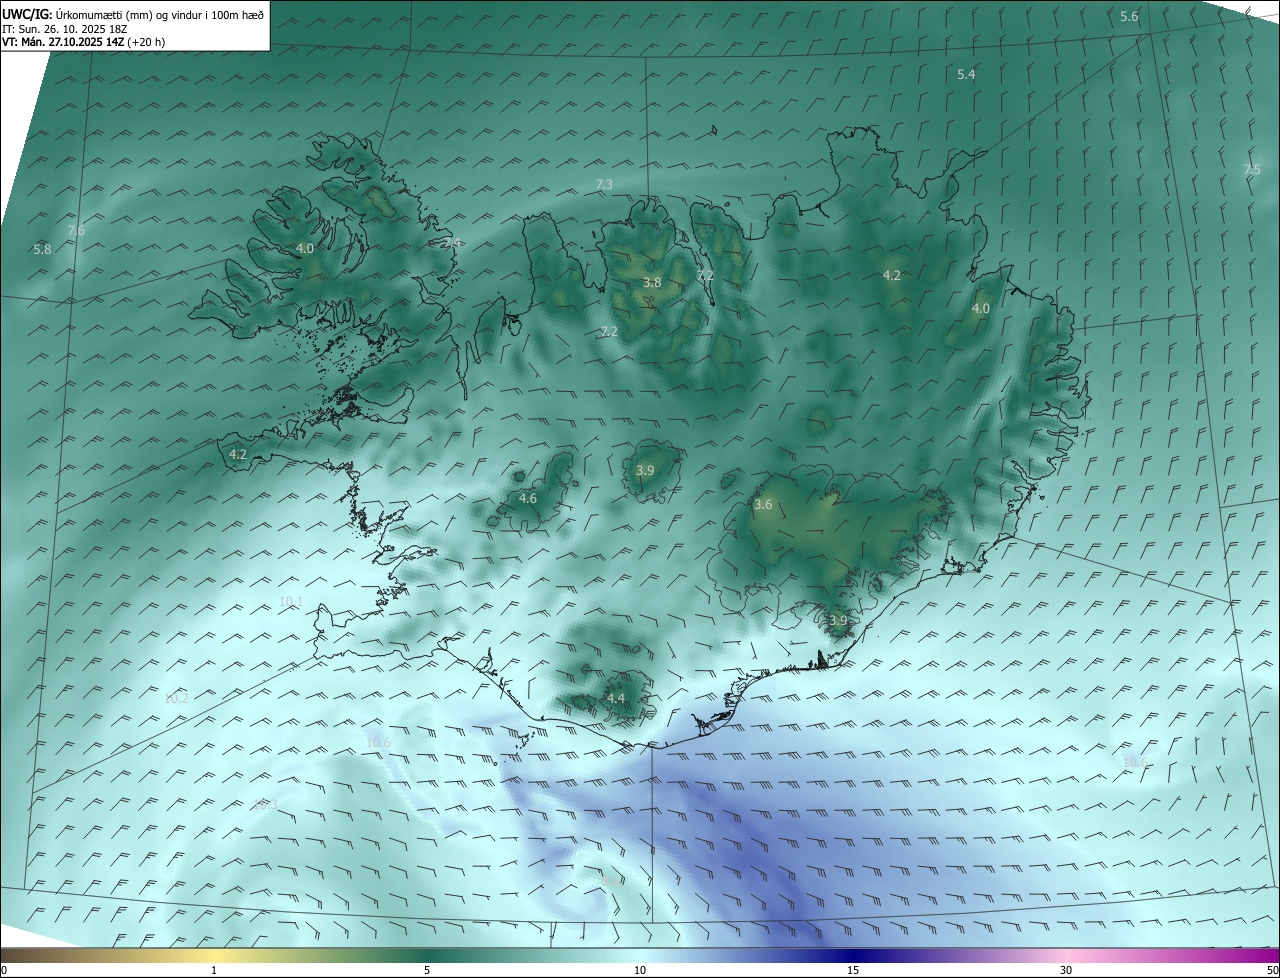Click the 10.2 value label on the map

pyautogui.click(x=176, y=698)
